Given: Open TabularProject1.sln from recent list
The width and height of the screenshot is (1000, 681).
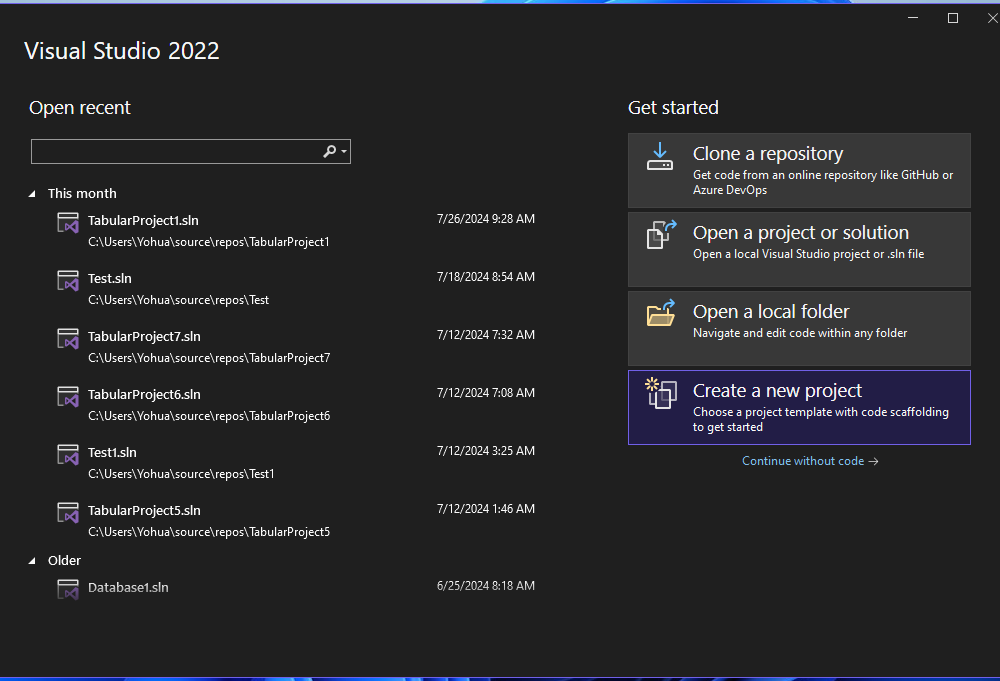Looking at the screenshot, I should (296, 230).
